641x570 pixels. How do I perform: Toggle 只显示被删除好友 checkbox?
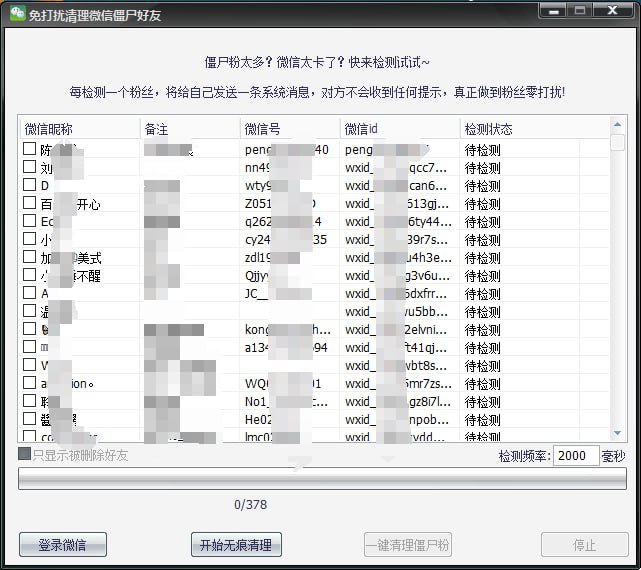(25, 453)
